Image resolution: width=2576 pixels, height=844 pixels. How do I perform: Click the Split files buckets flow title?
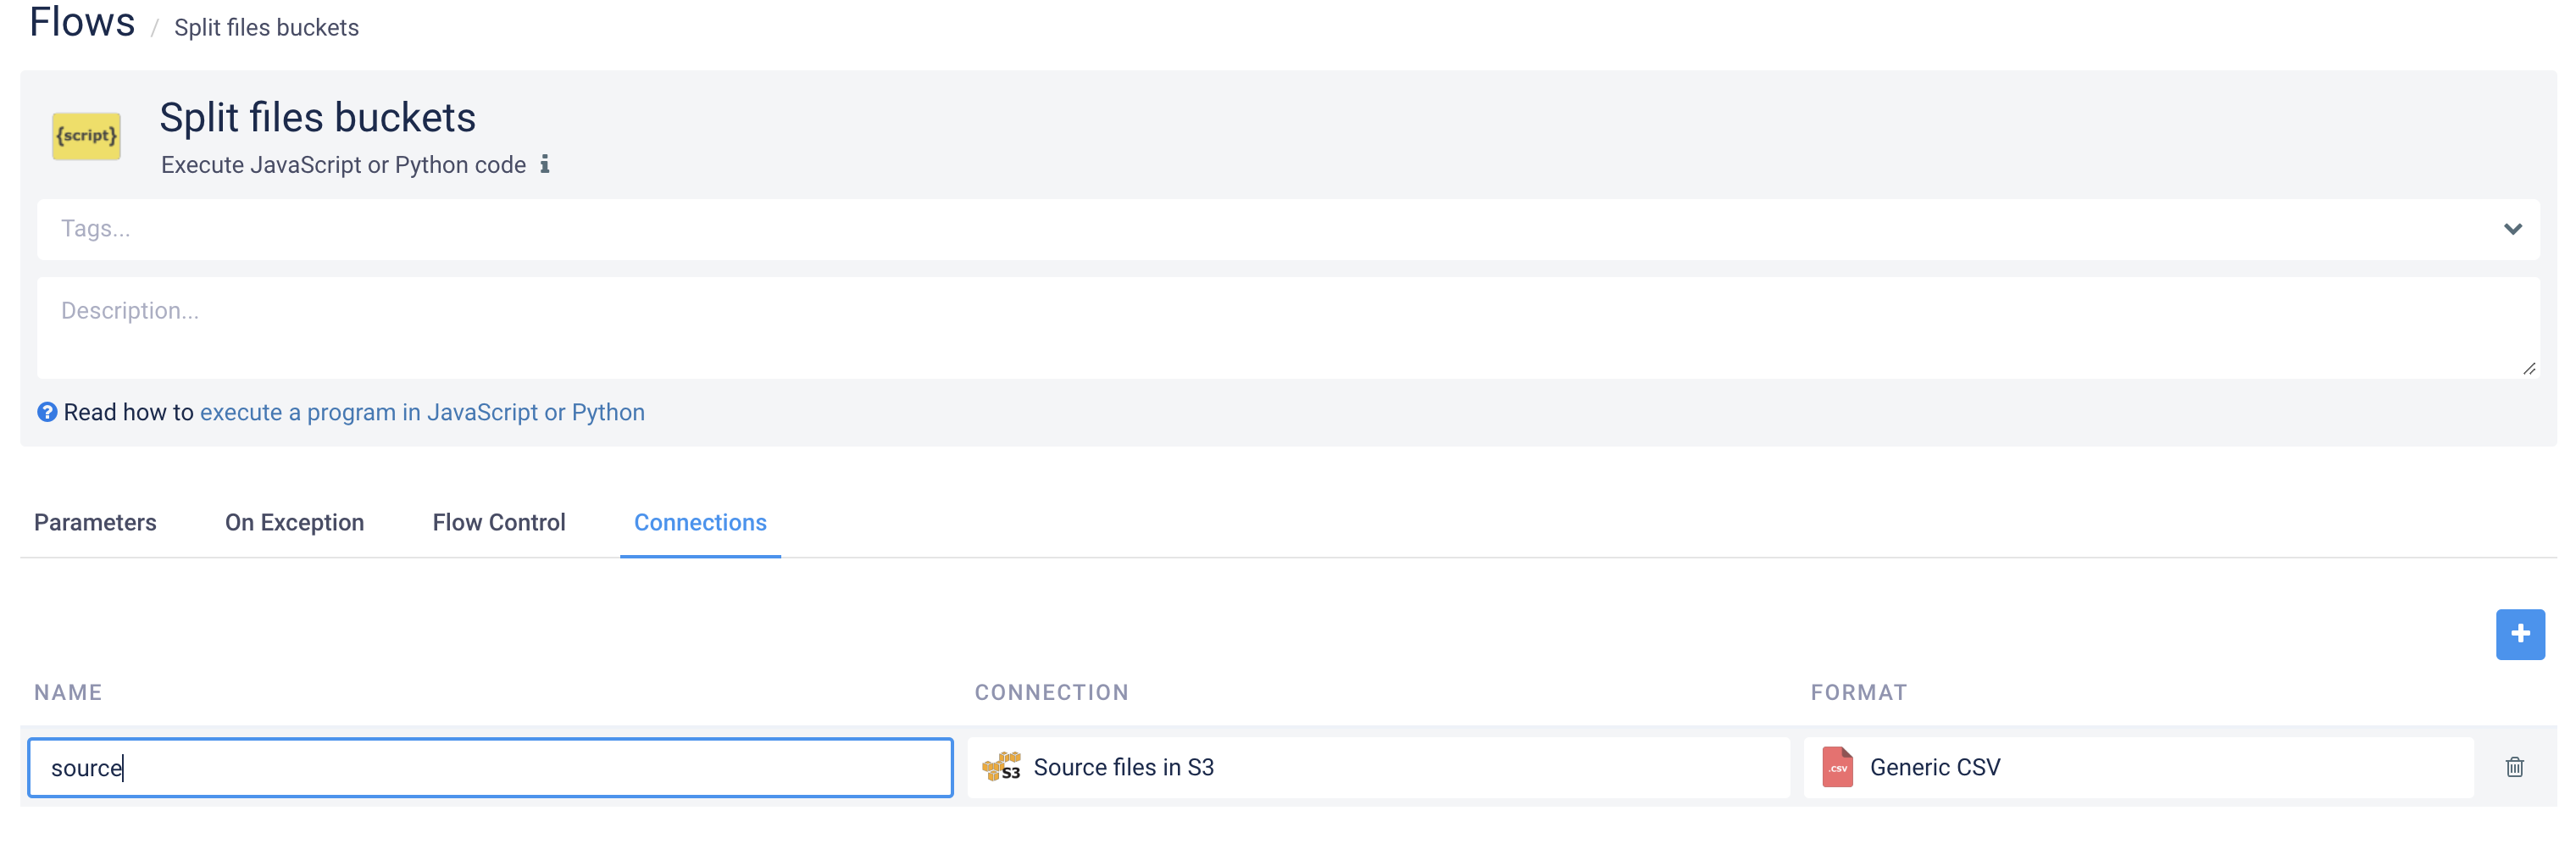point(317,118)
